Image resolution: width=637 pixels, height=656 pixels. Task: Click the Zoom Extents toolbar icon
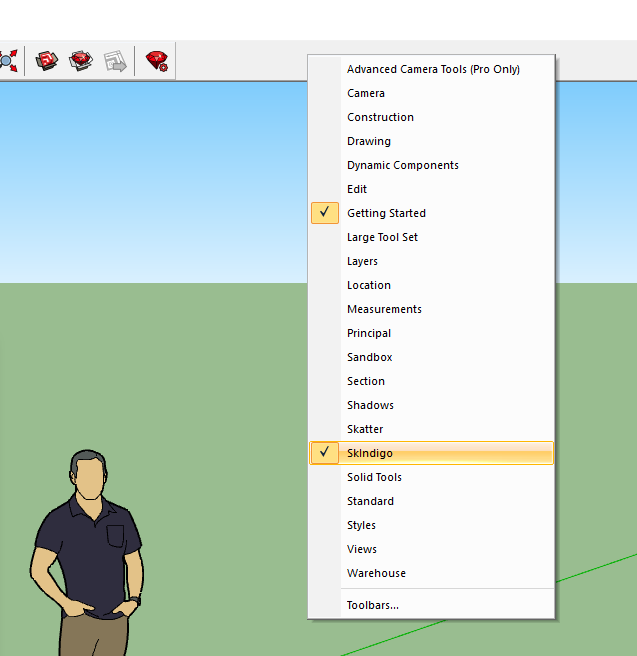[8, 61]
